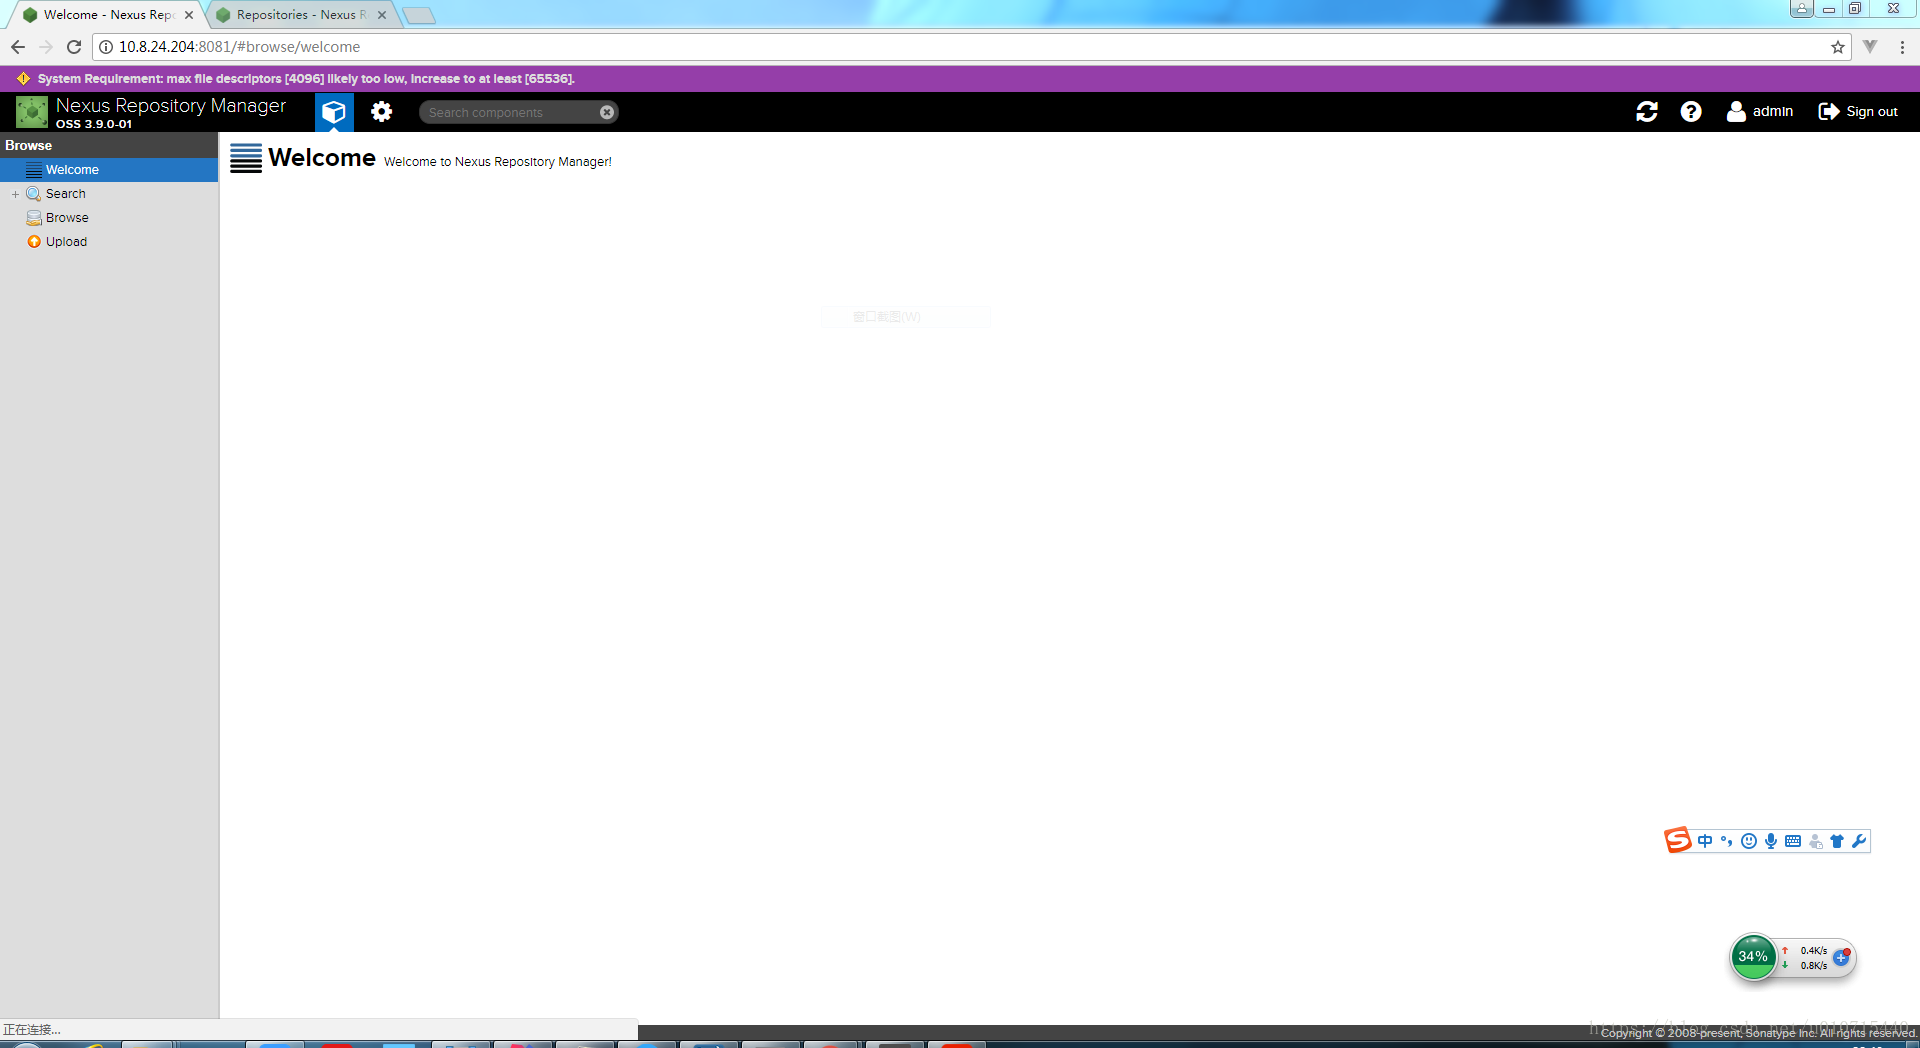Click the OSS 3.9.0-01 version text

[94, 124]
